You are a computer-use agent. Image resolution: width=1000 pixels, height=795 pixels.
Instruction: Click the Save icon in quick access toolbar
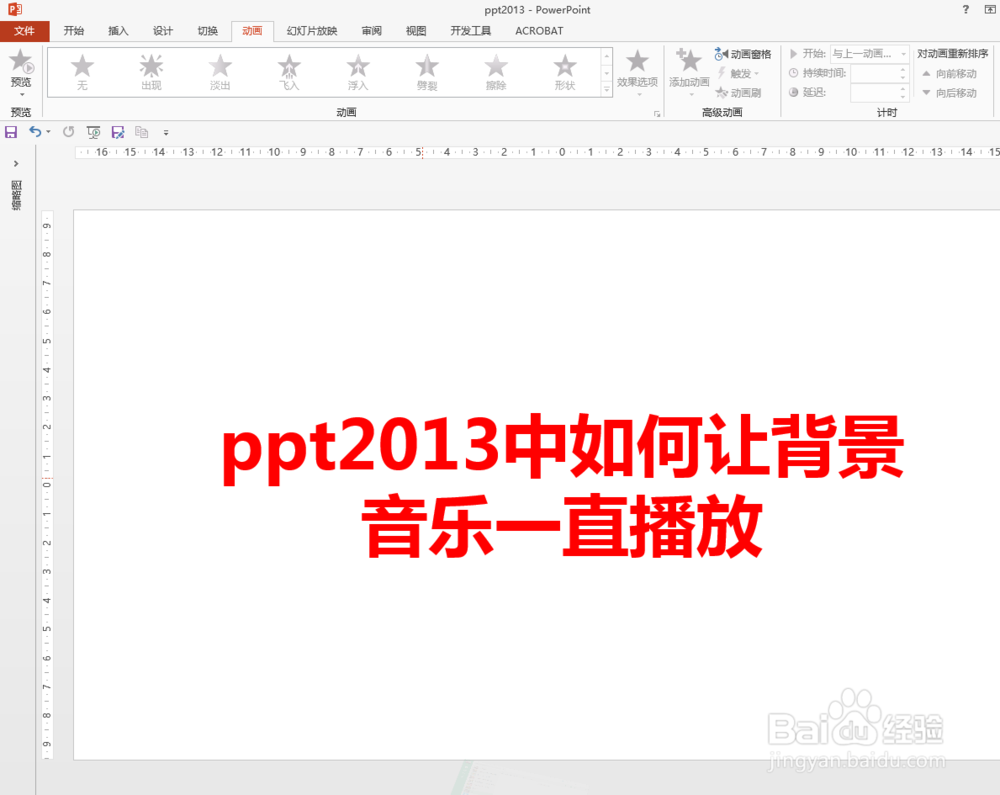click(x=11, y=132)
